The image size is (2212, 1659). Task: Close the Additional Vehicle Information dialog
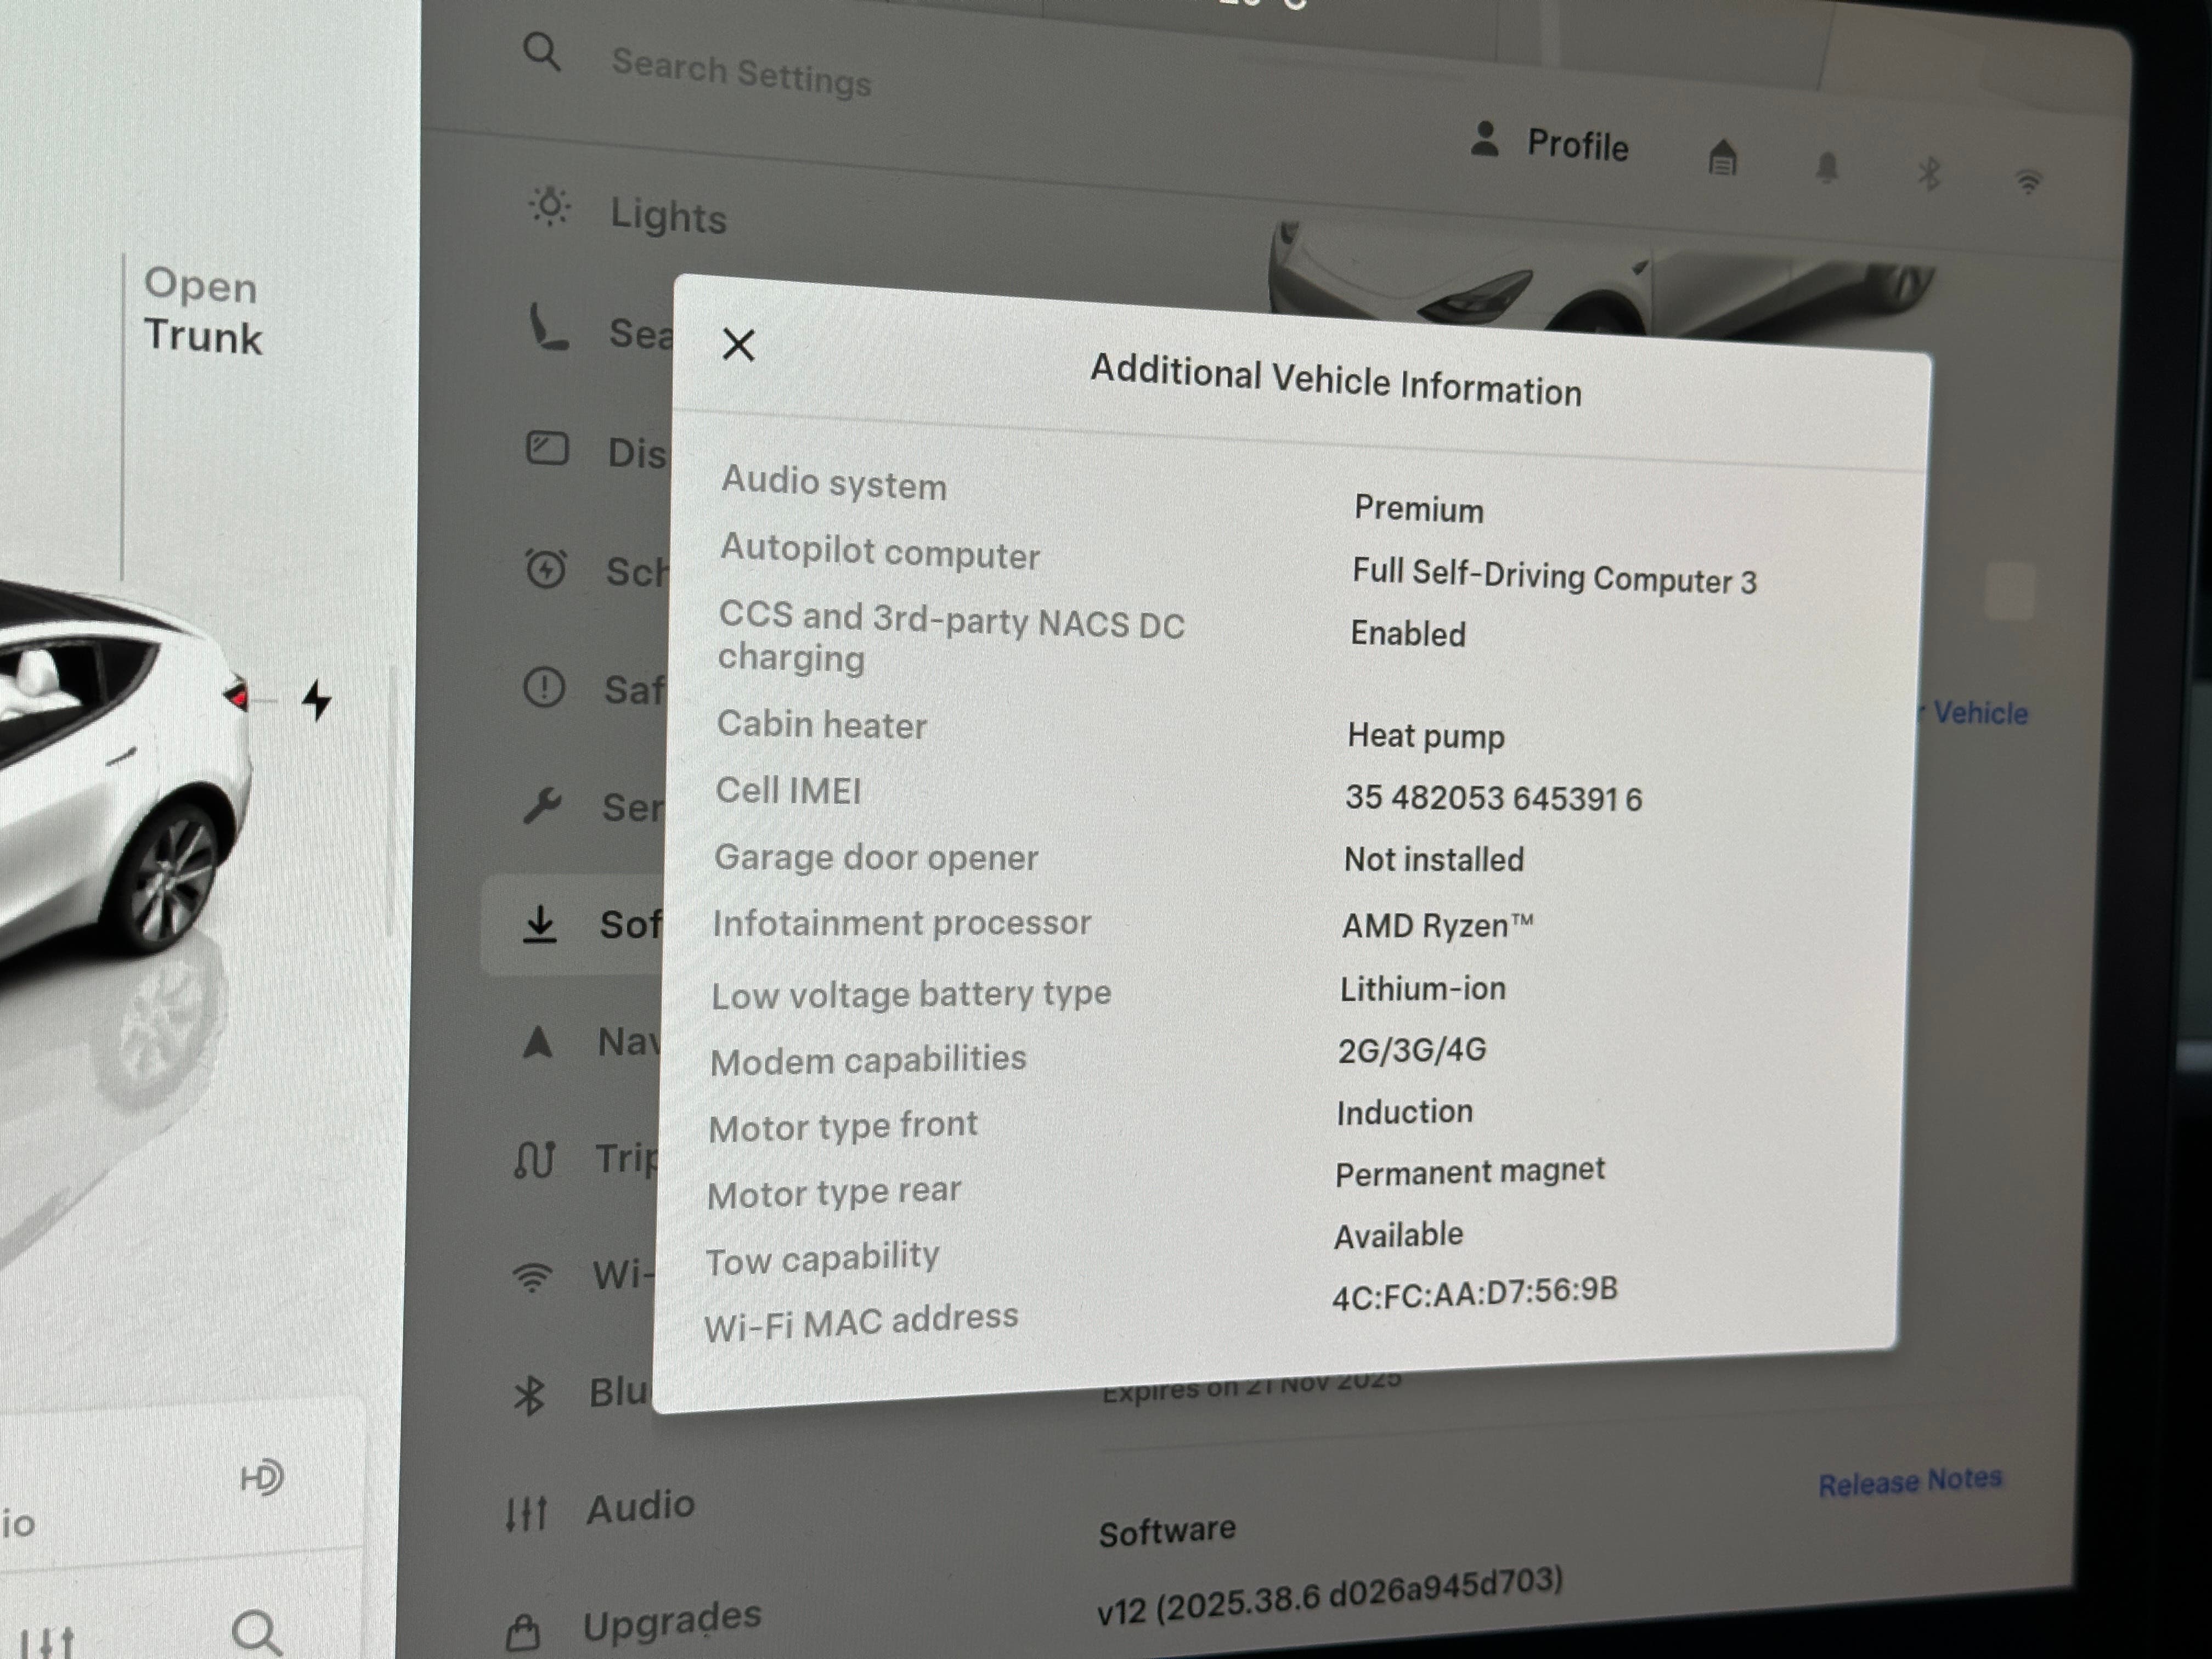[738, 345]
